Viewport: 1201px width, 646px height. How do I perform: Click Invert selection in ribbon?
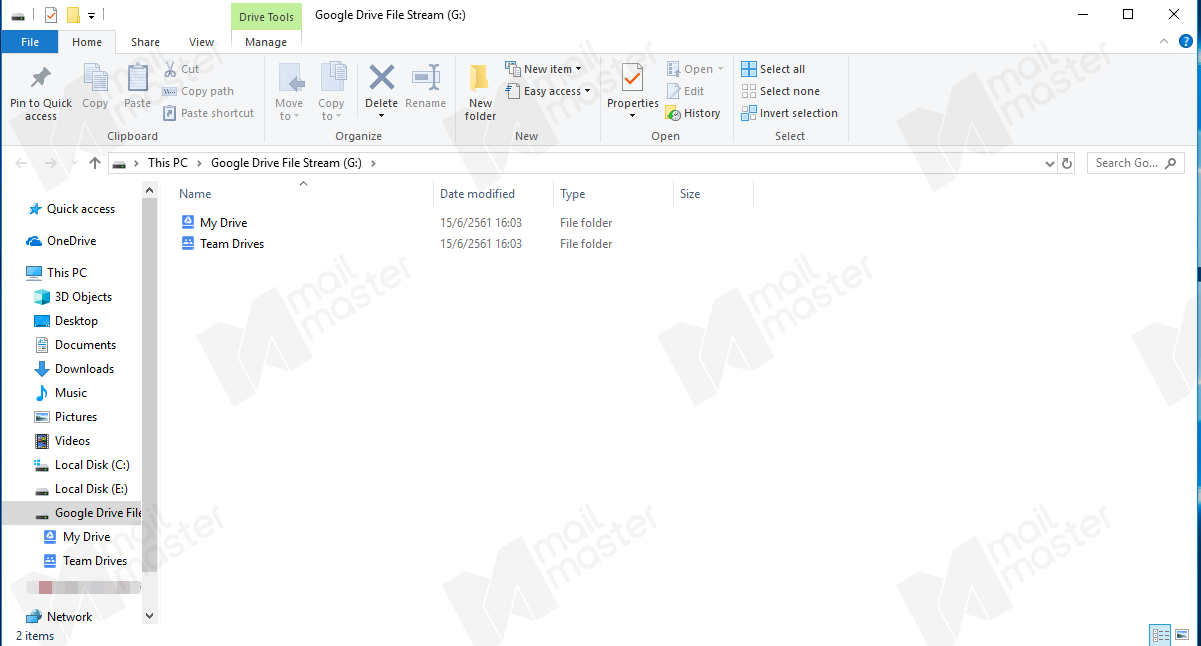tap(790, 114)
